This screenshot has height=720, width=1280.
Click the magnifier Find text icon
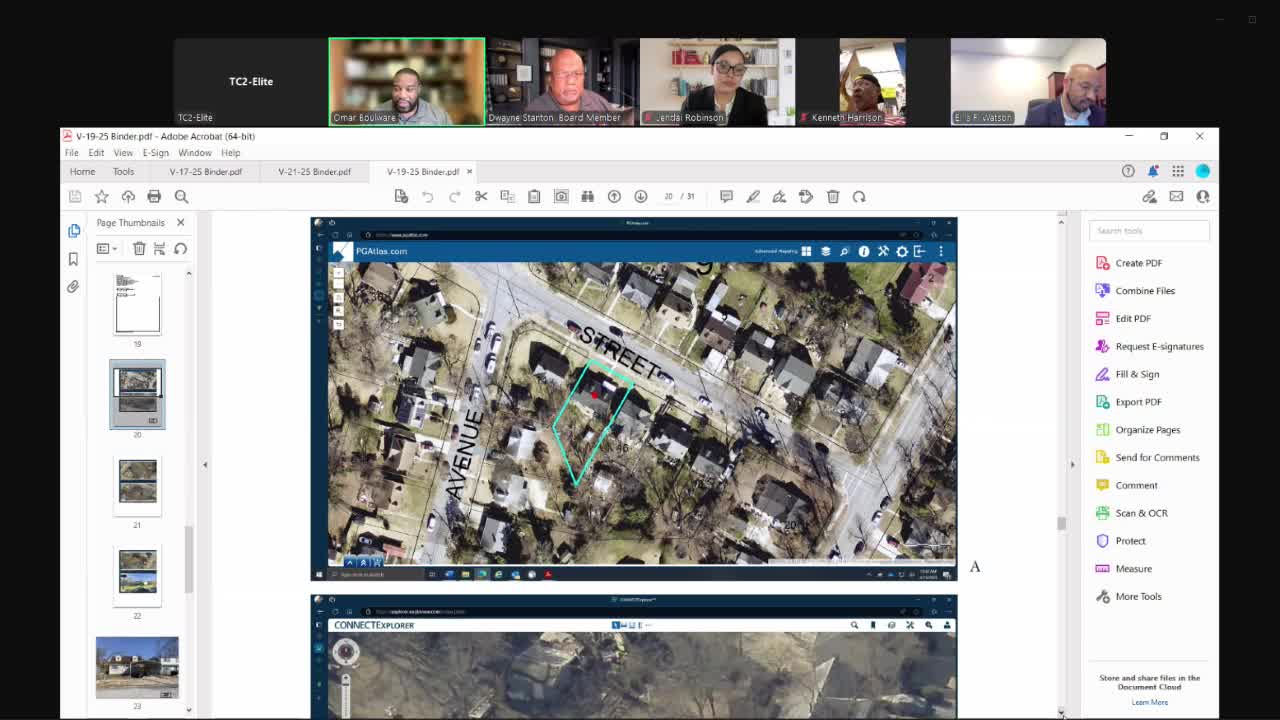click(181, 197)
